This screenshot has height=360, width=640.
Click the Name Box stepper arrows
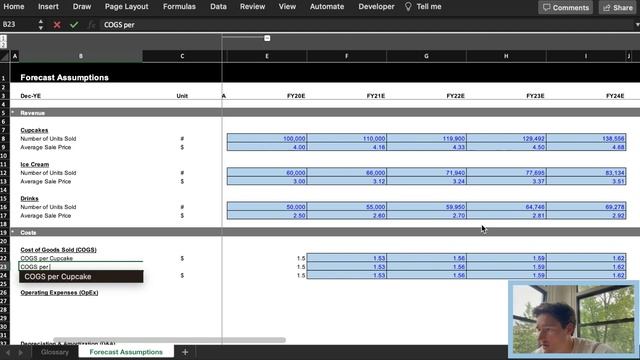click(40, 25)
